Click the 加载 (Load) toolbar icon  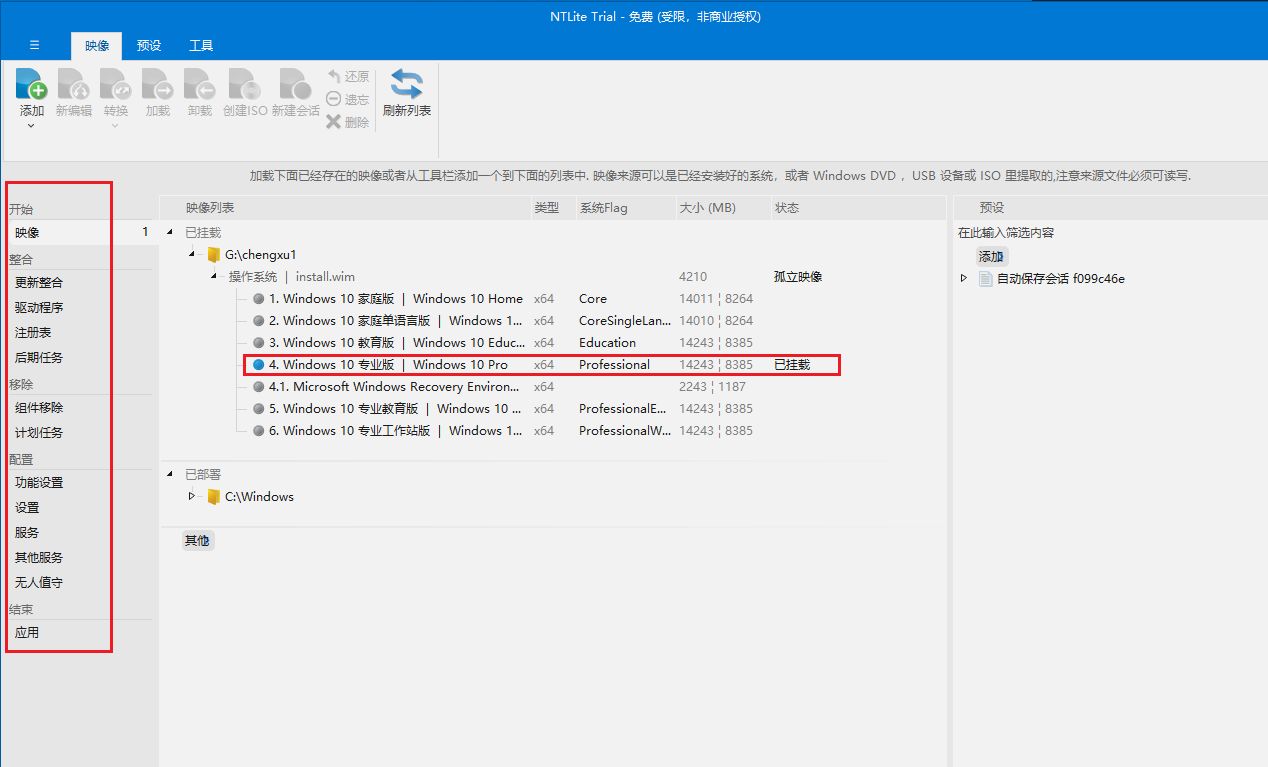[x=158, y=85]
